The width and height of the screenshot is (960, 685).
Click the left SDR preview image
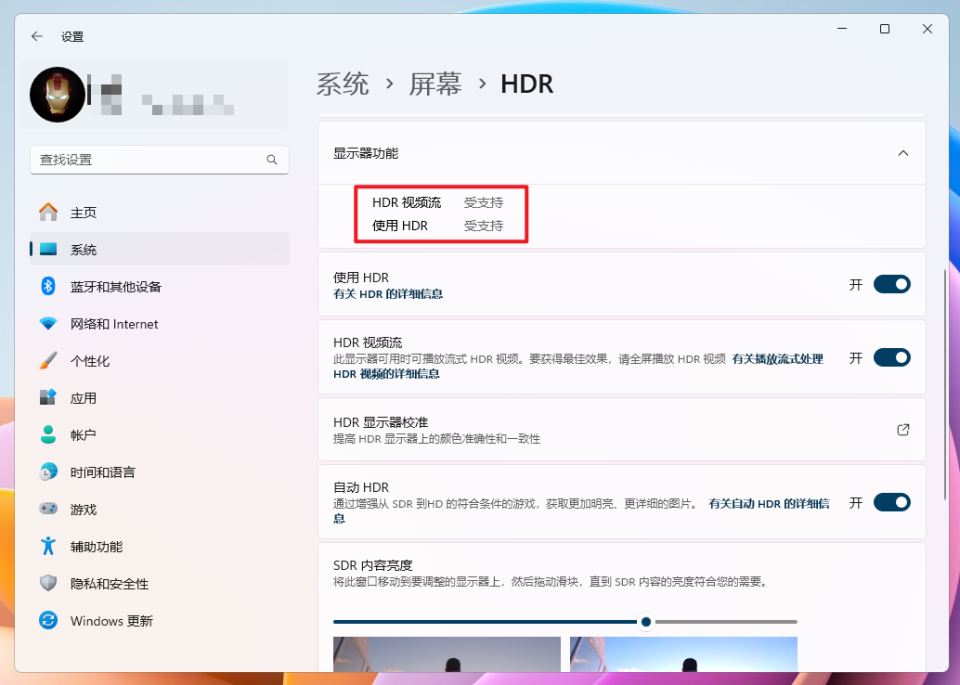[x=447, y=654]
